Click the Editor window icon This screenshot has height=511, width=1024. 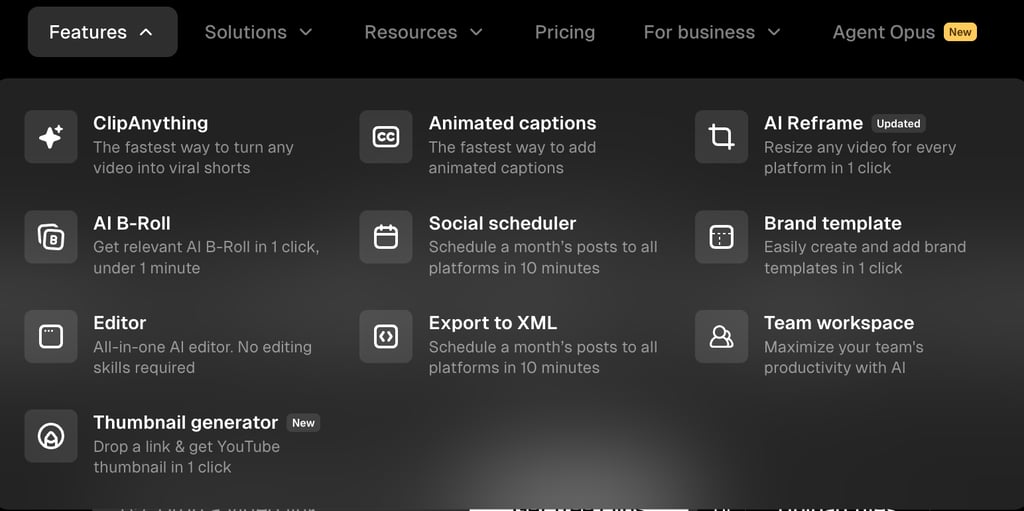pyautogui.click(x=51, y=336)
